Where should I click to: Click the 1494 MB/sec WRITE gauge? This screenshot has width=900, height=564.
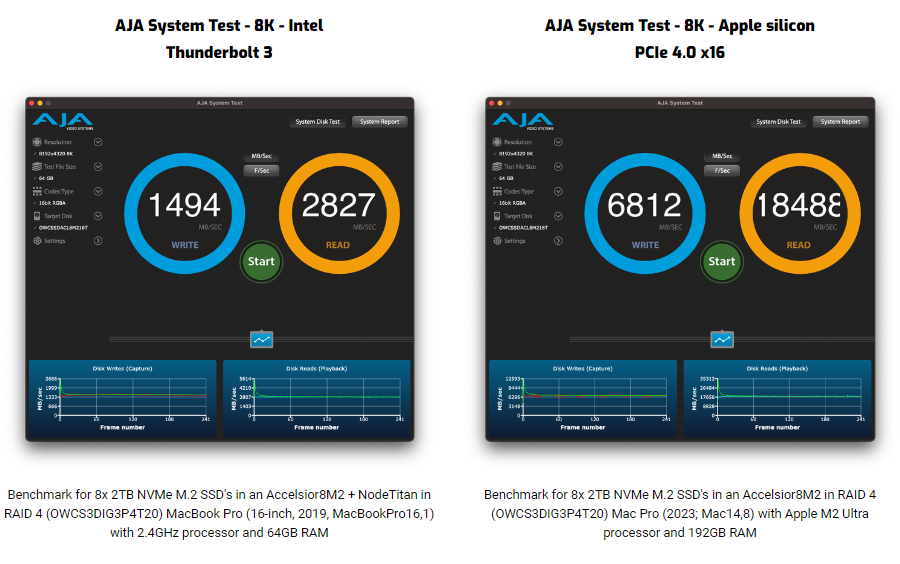[x=185, y=213]
